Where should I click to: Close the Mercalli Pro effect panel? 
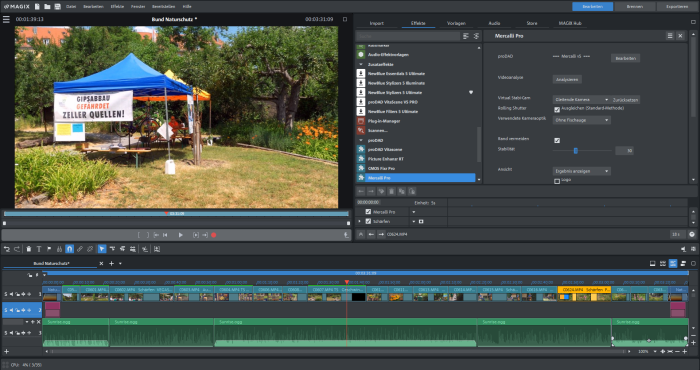point(680,36)
